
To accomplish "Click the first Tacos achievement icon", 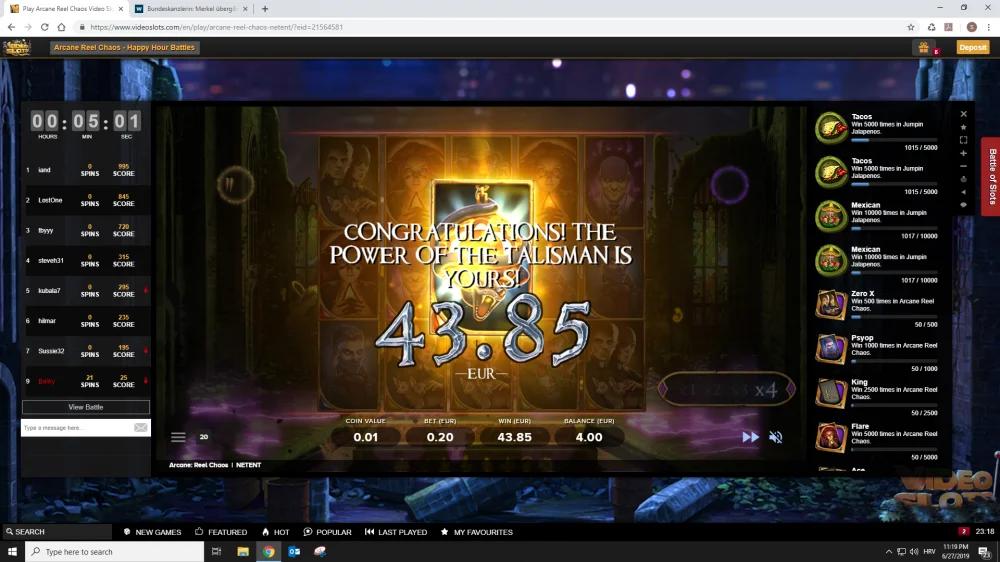I will tap(831, 128).
